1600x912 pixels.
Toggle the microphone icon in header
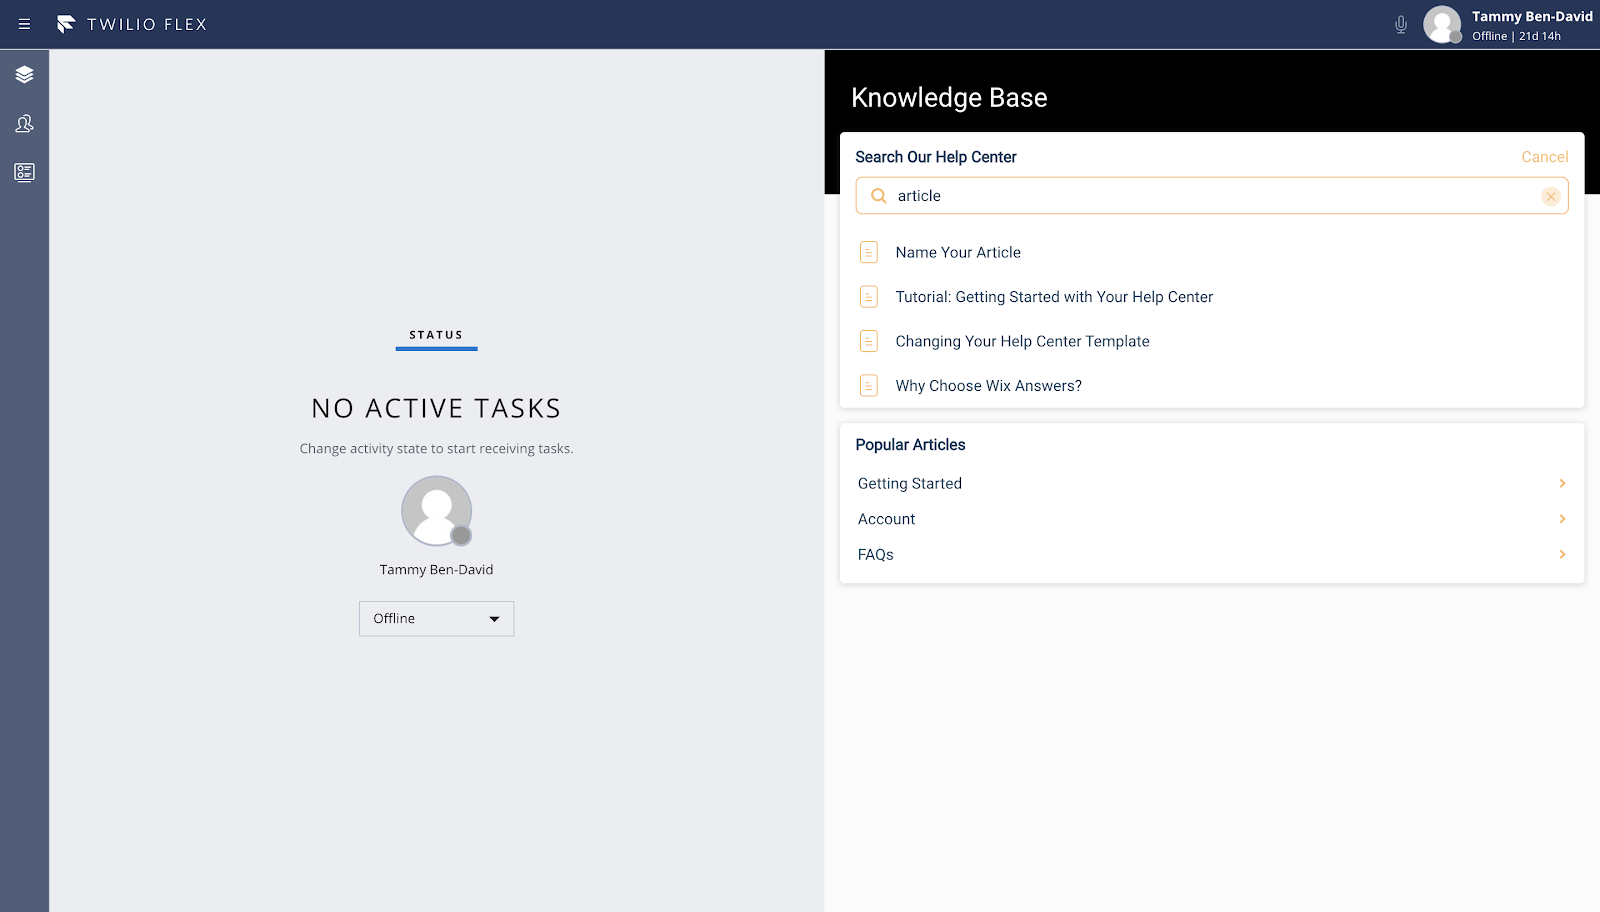click(x=1401, y=24)
